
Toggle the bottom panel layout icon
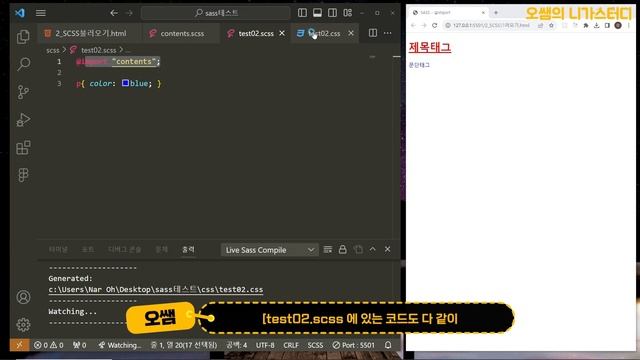(317, 13)
